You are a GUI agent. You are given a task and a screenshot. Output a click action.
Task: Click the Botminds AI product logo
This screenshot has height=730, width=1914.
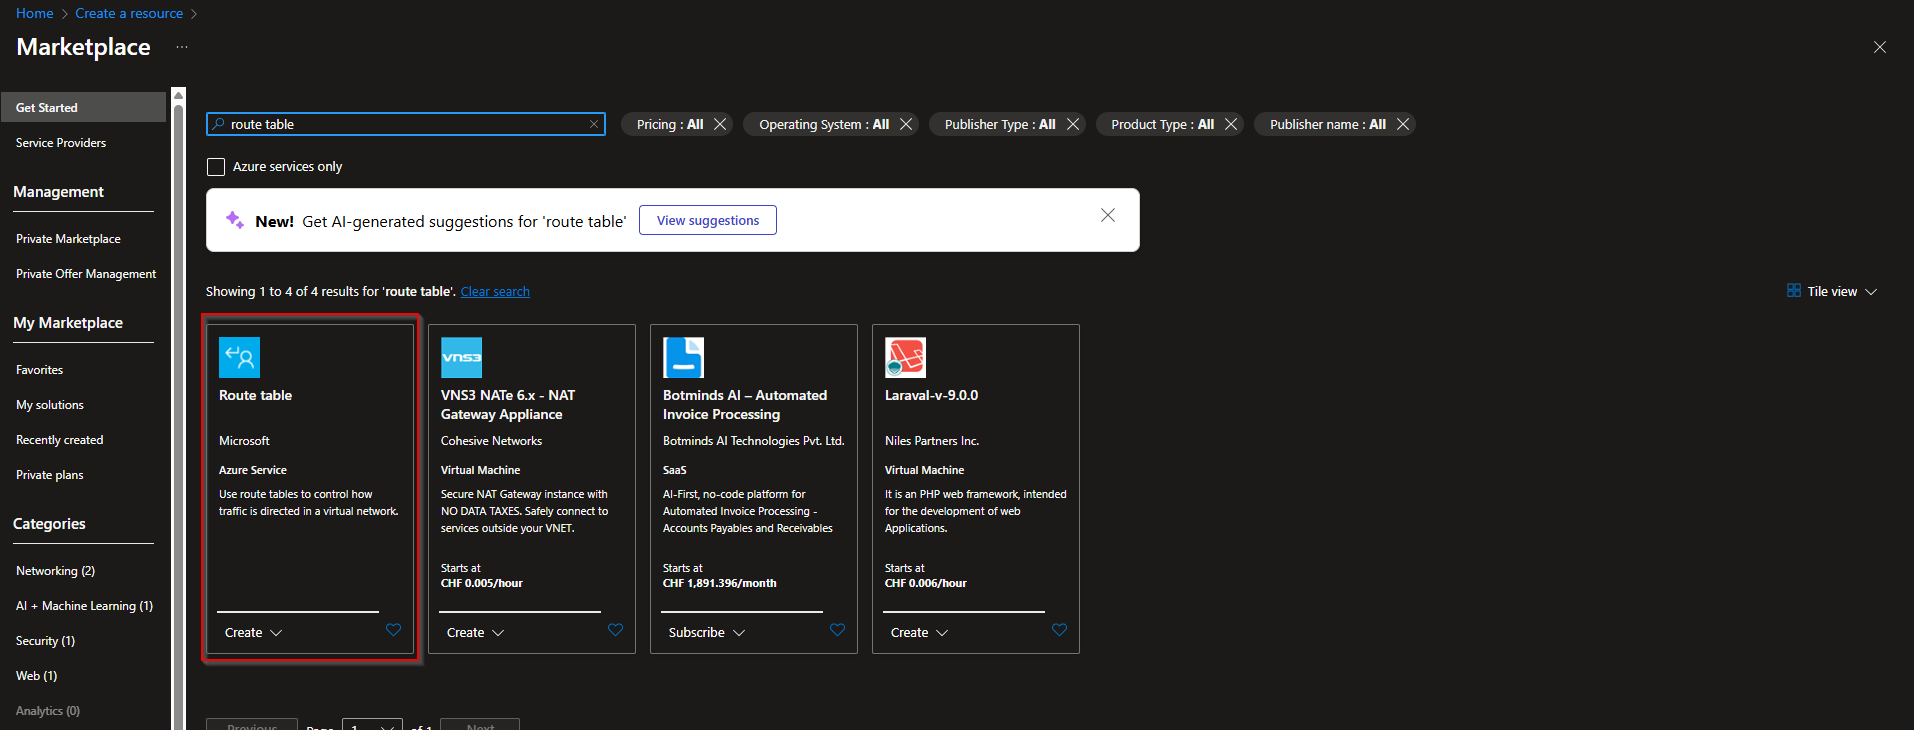point(683,357)
